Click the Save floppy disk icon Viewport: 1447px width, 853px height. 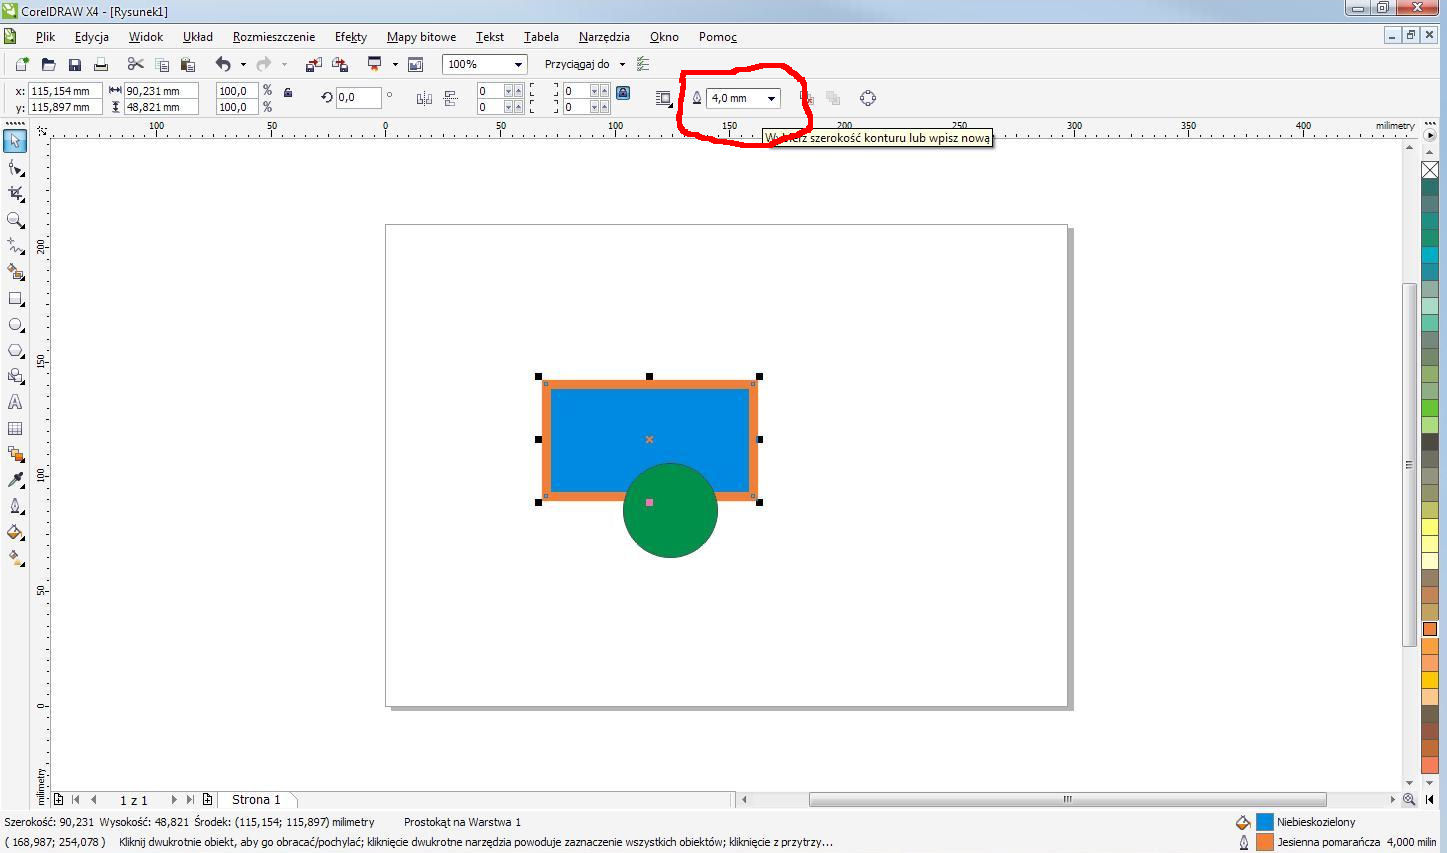point(74,65)
